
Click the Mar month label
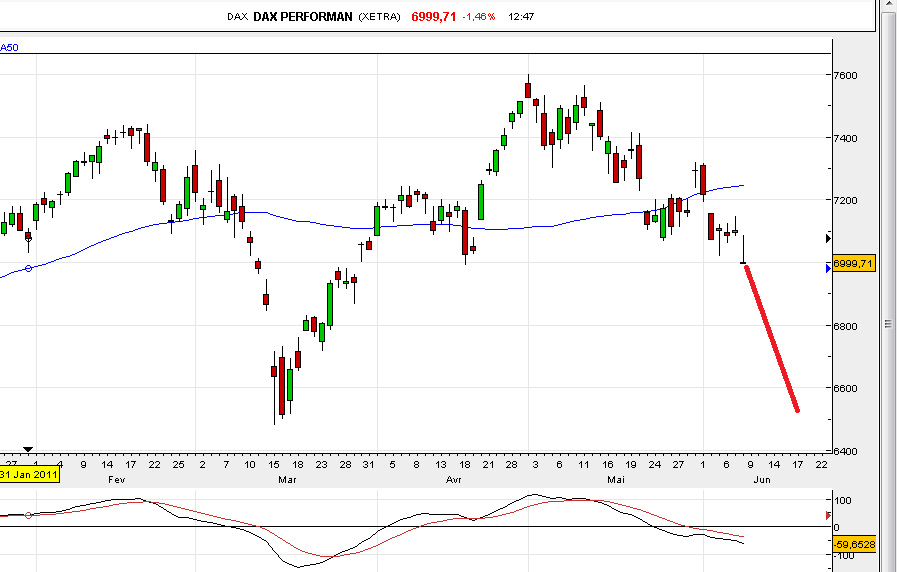pyautogui.click(x=287, y=480)
